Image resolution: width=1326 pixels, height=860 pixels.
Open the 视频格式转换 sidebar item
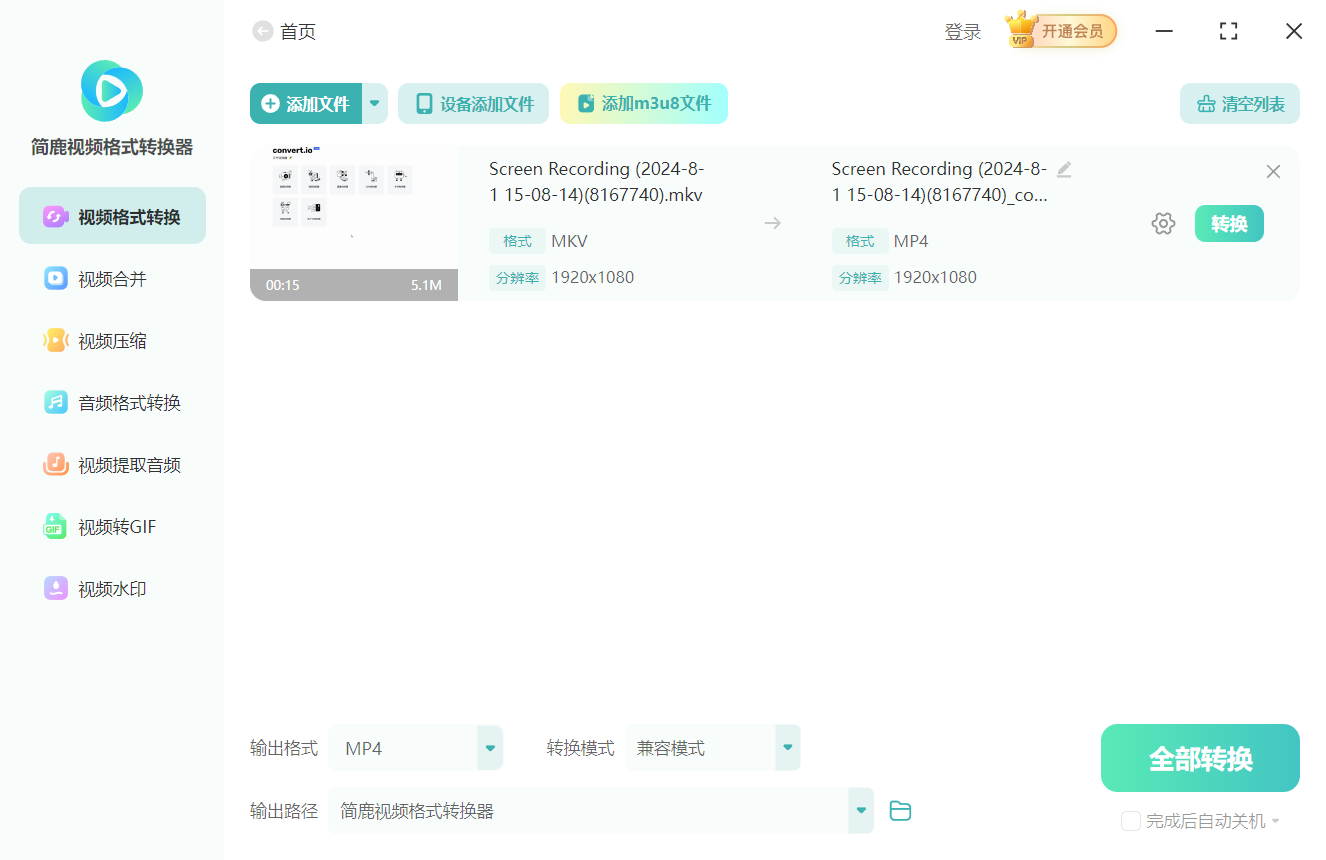coord(112,216)
